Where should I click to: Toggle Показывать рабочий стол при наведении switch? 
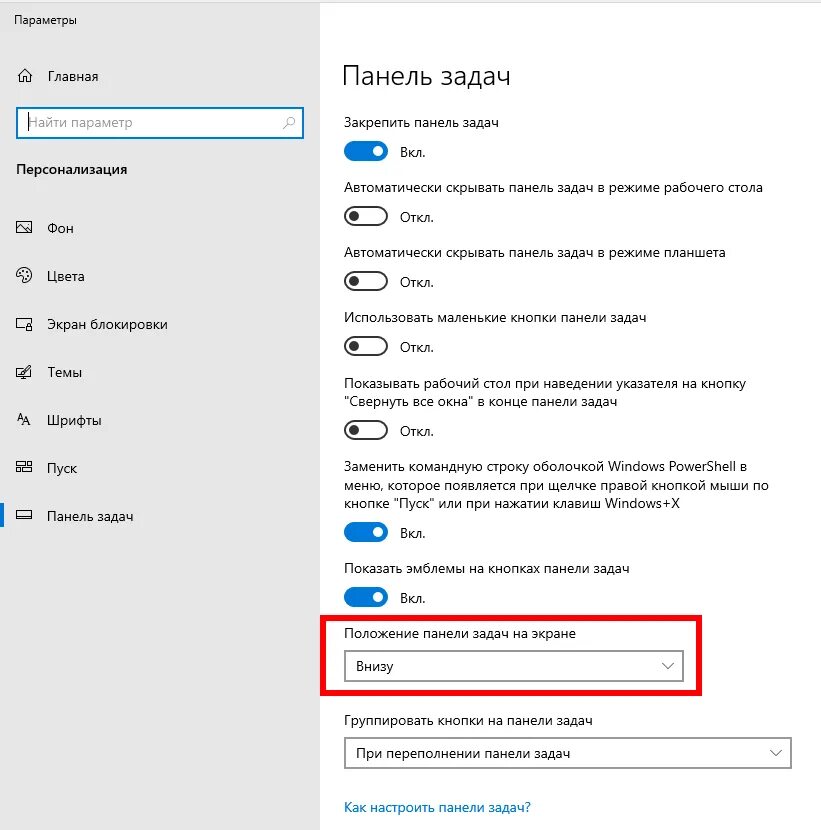click(x=366, y=430)
